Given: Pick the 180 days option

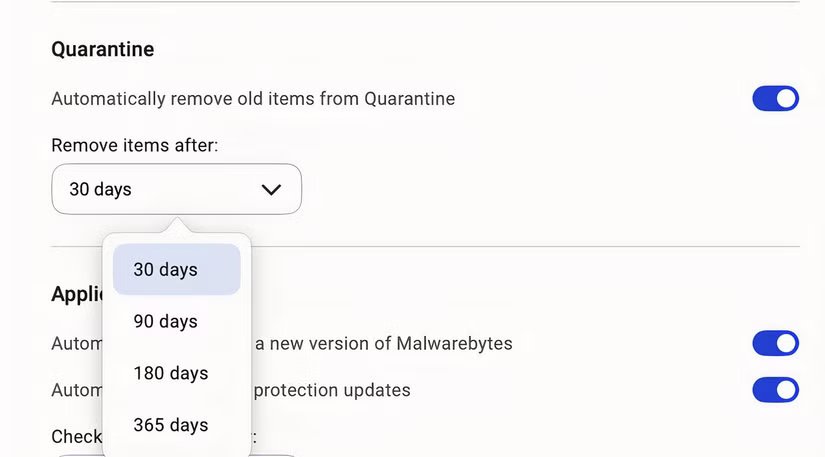Looking at the screenshot, I should click(x=171, y=374).
